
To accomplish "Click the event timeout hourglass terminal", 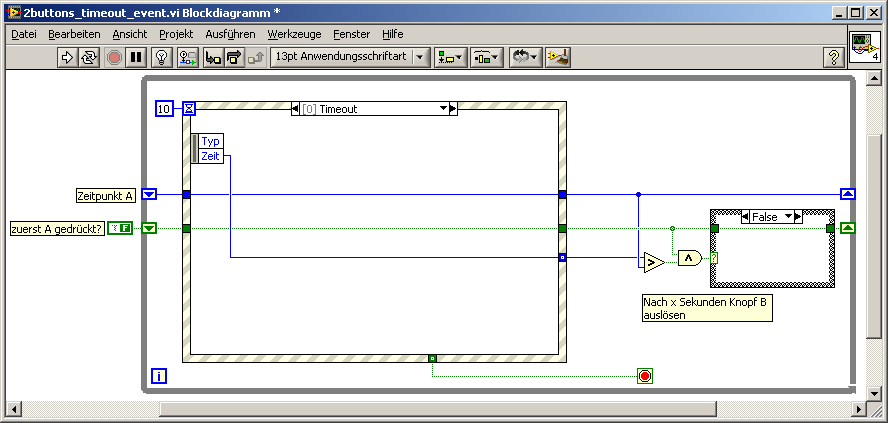I will [x=189, y=108].
